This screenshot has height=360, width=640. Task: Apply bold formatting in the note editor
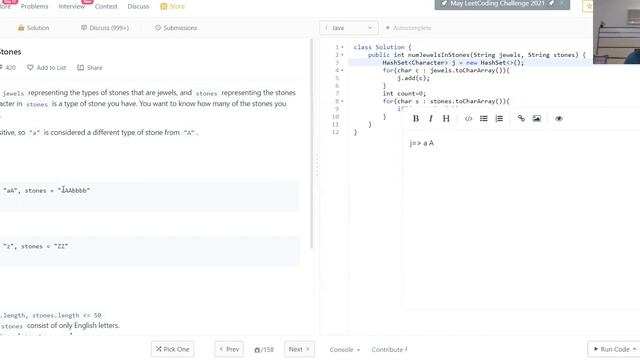coord(416,118)
